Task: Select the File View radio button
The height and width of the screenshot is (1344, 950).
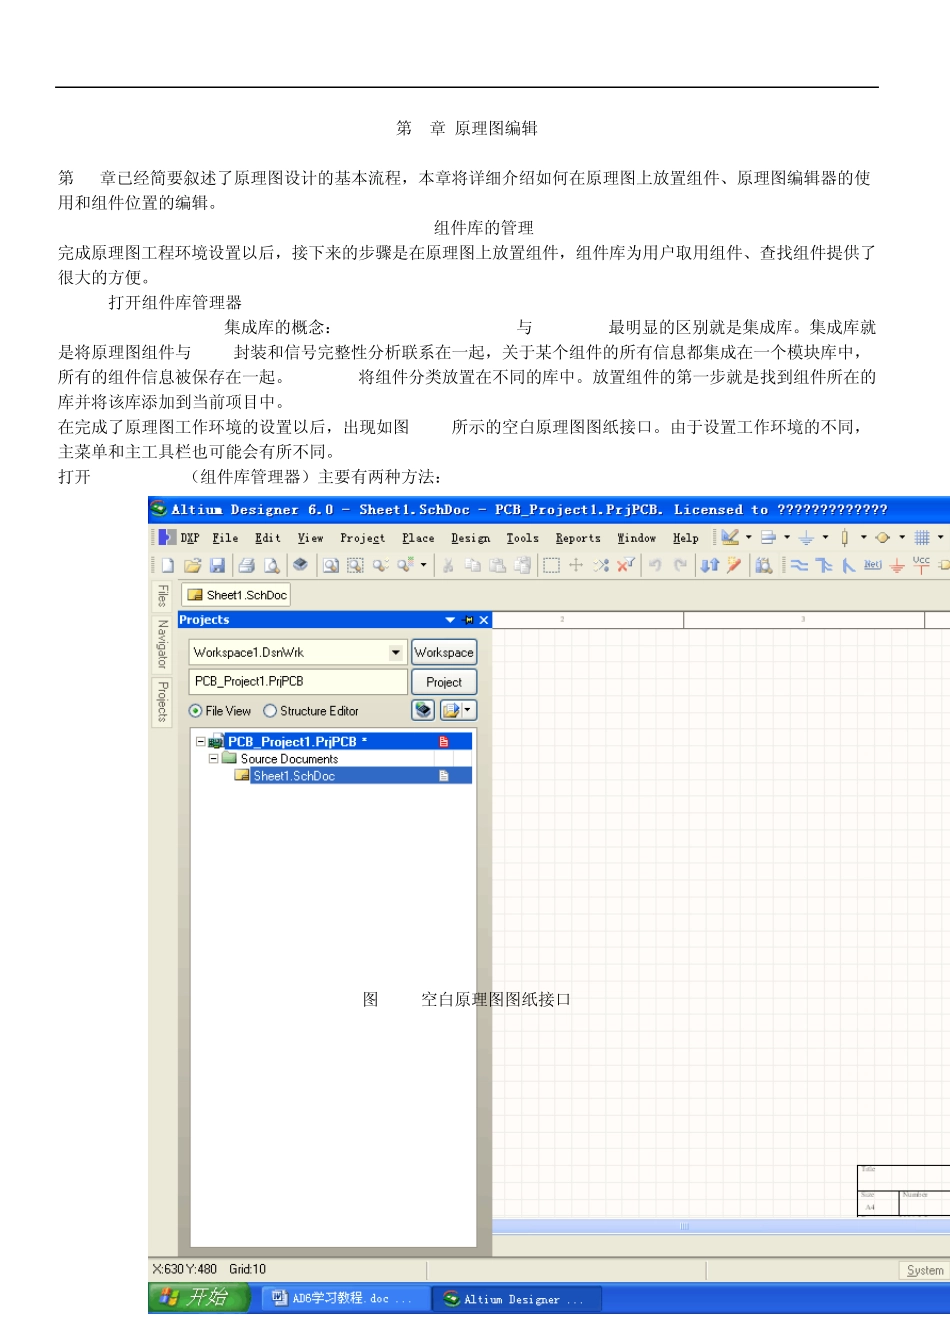Action: (195, 711)
